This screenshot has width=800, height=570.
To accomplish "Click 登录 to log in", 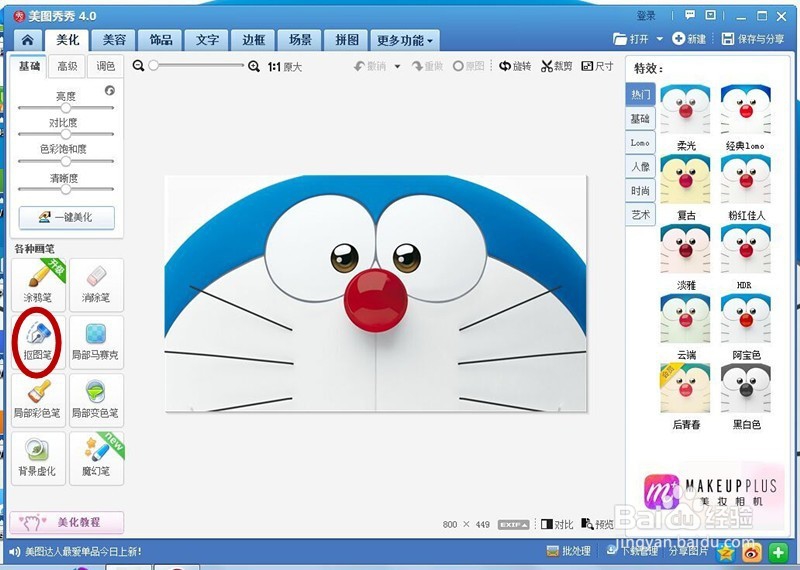I will [x=645, y=15].
